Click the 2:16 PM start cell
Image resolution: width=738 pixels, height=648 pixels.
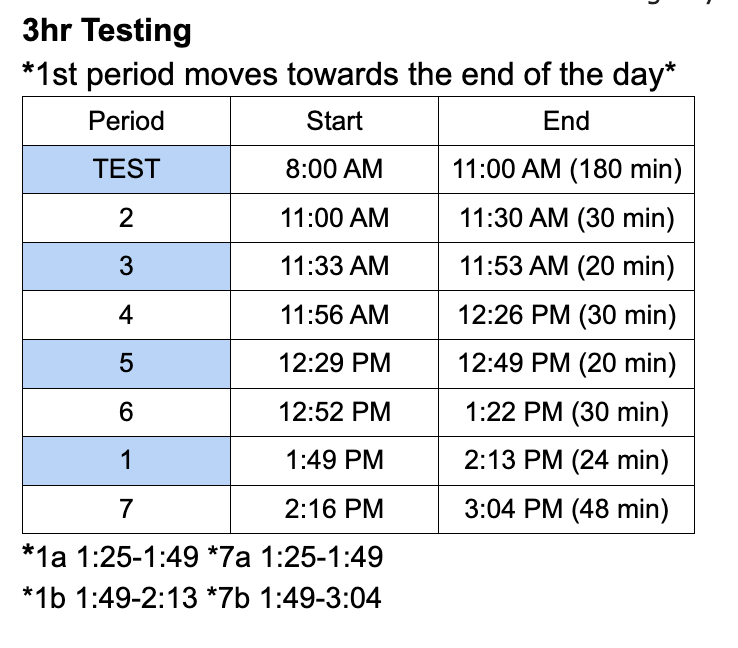coord(334,509)
